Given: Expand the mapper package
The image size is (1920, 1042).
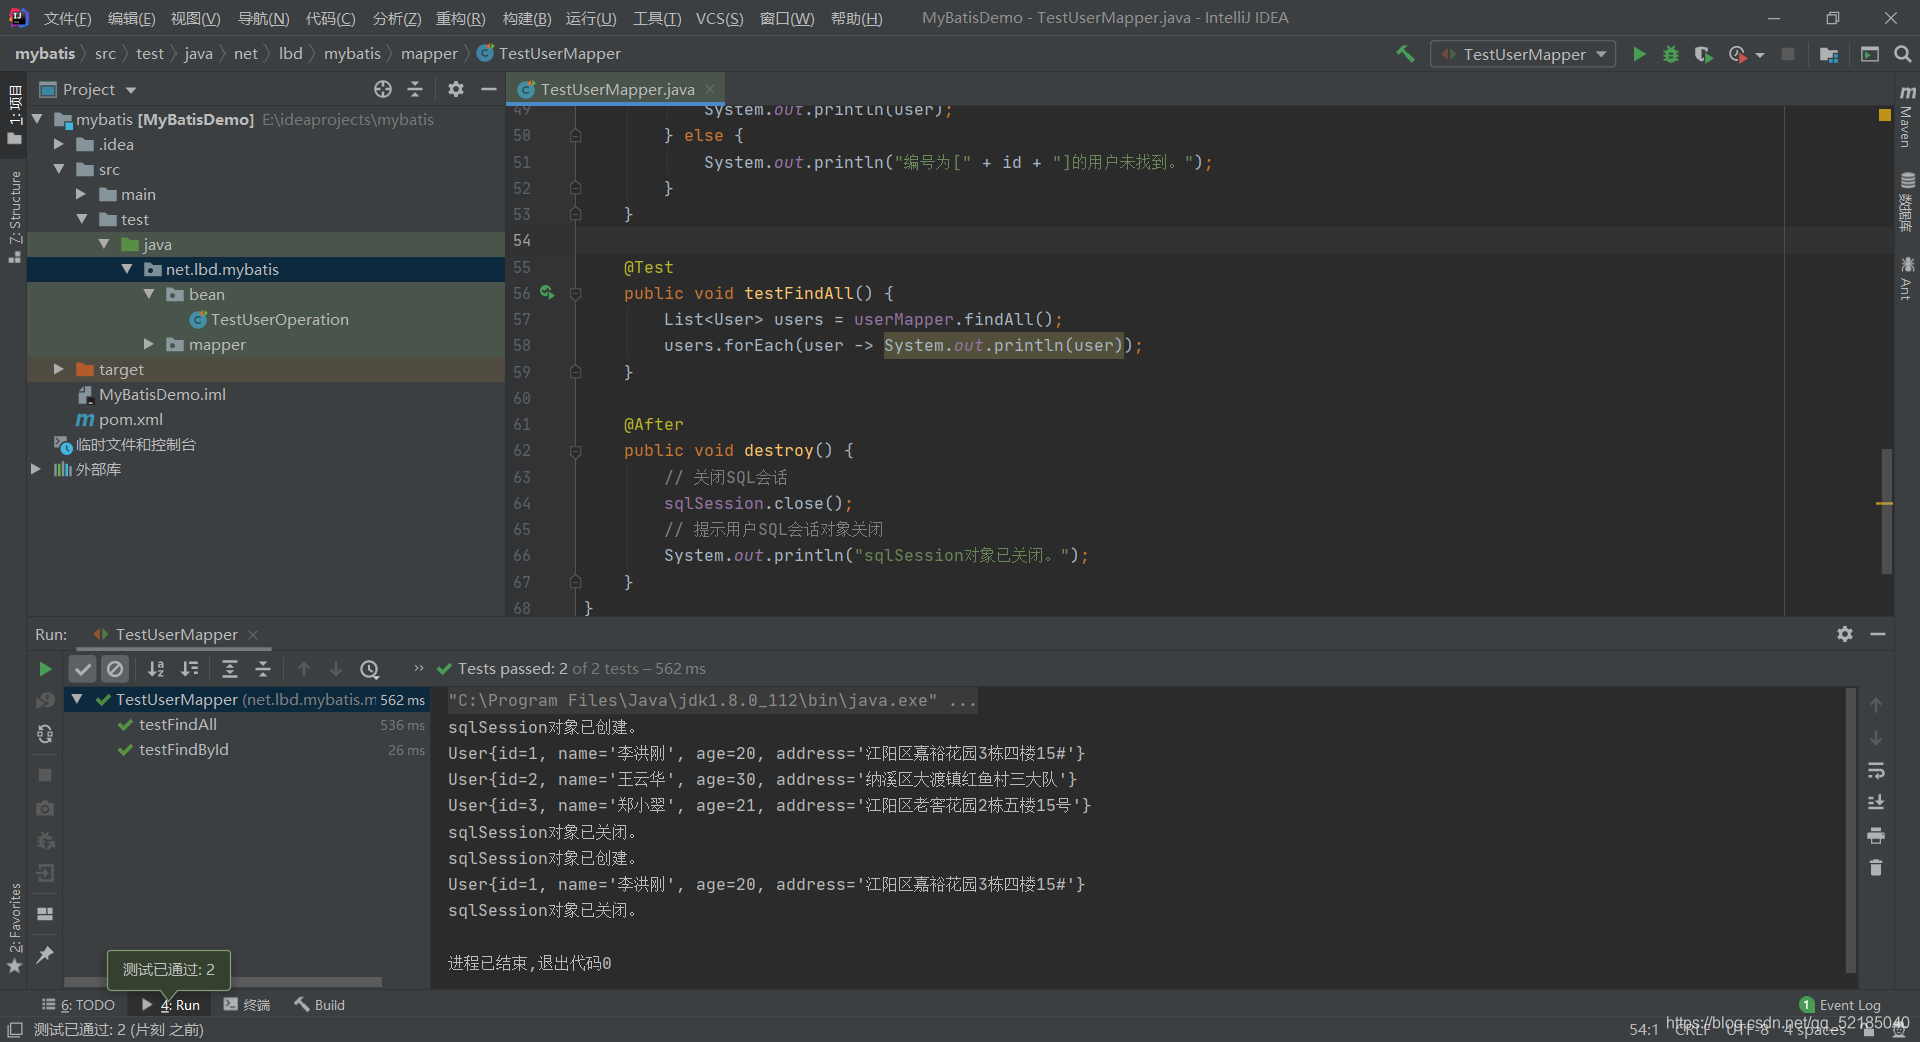Looking at the screenshot, I should [x=149, y=344].
